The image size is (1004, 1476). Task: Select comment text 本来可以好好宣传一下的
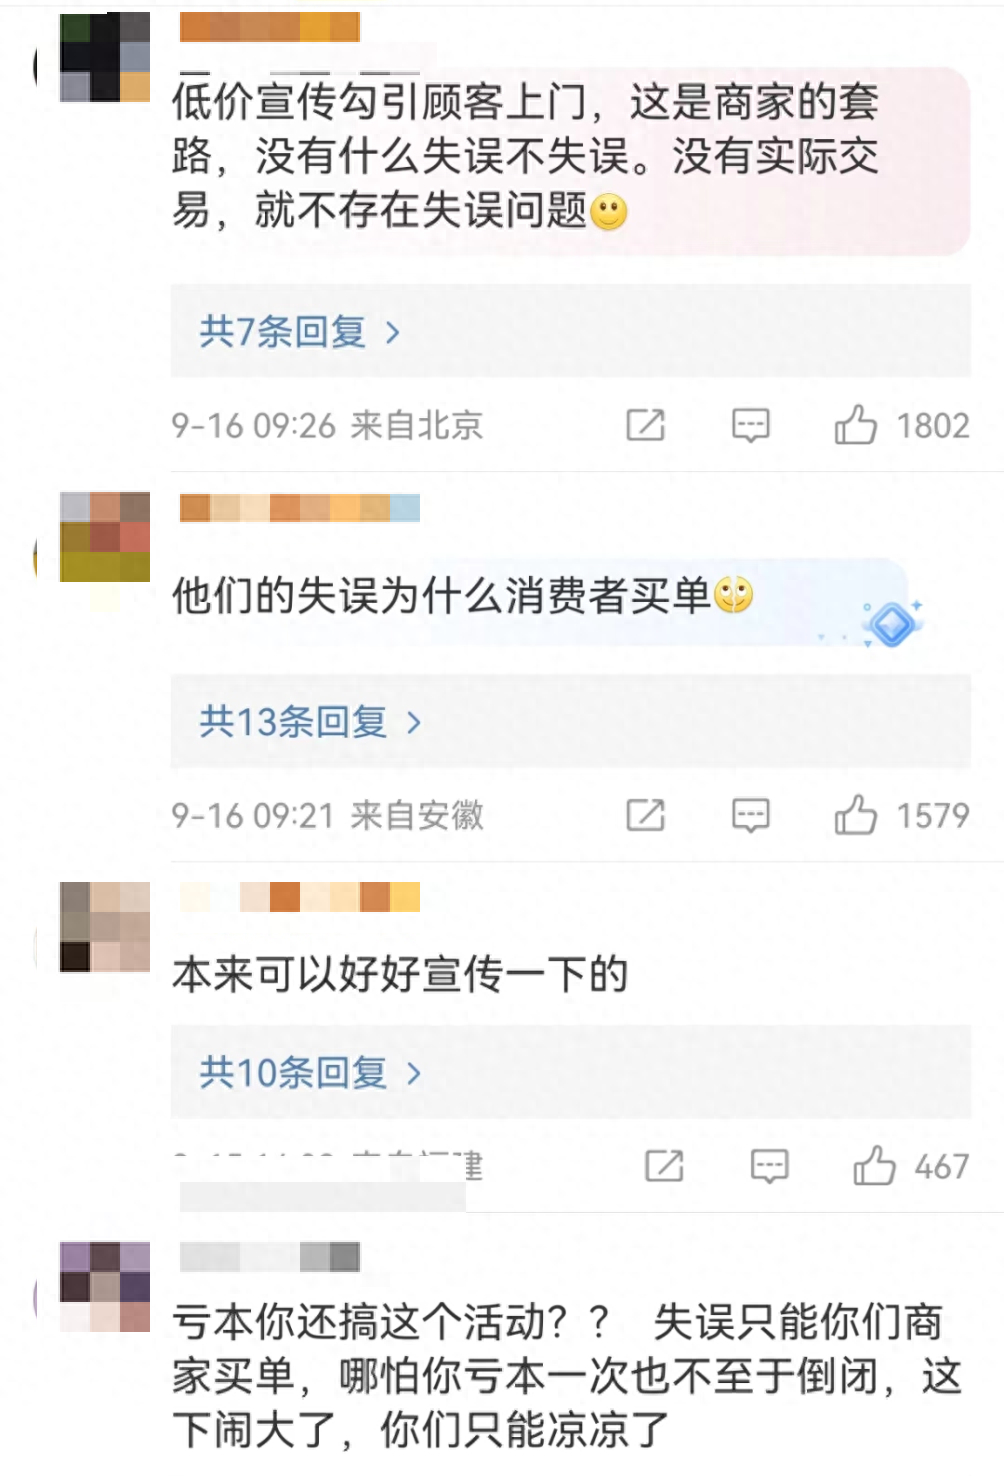point(400,974)
